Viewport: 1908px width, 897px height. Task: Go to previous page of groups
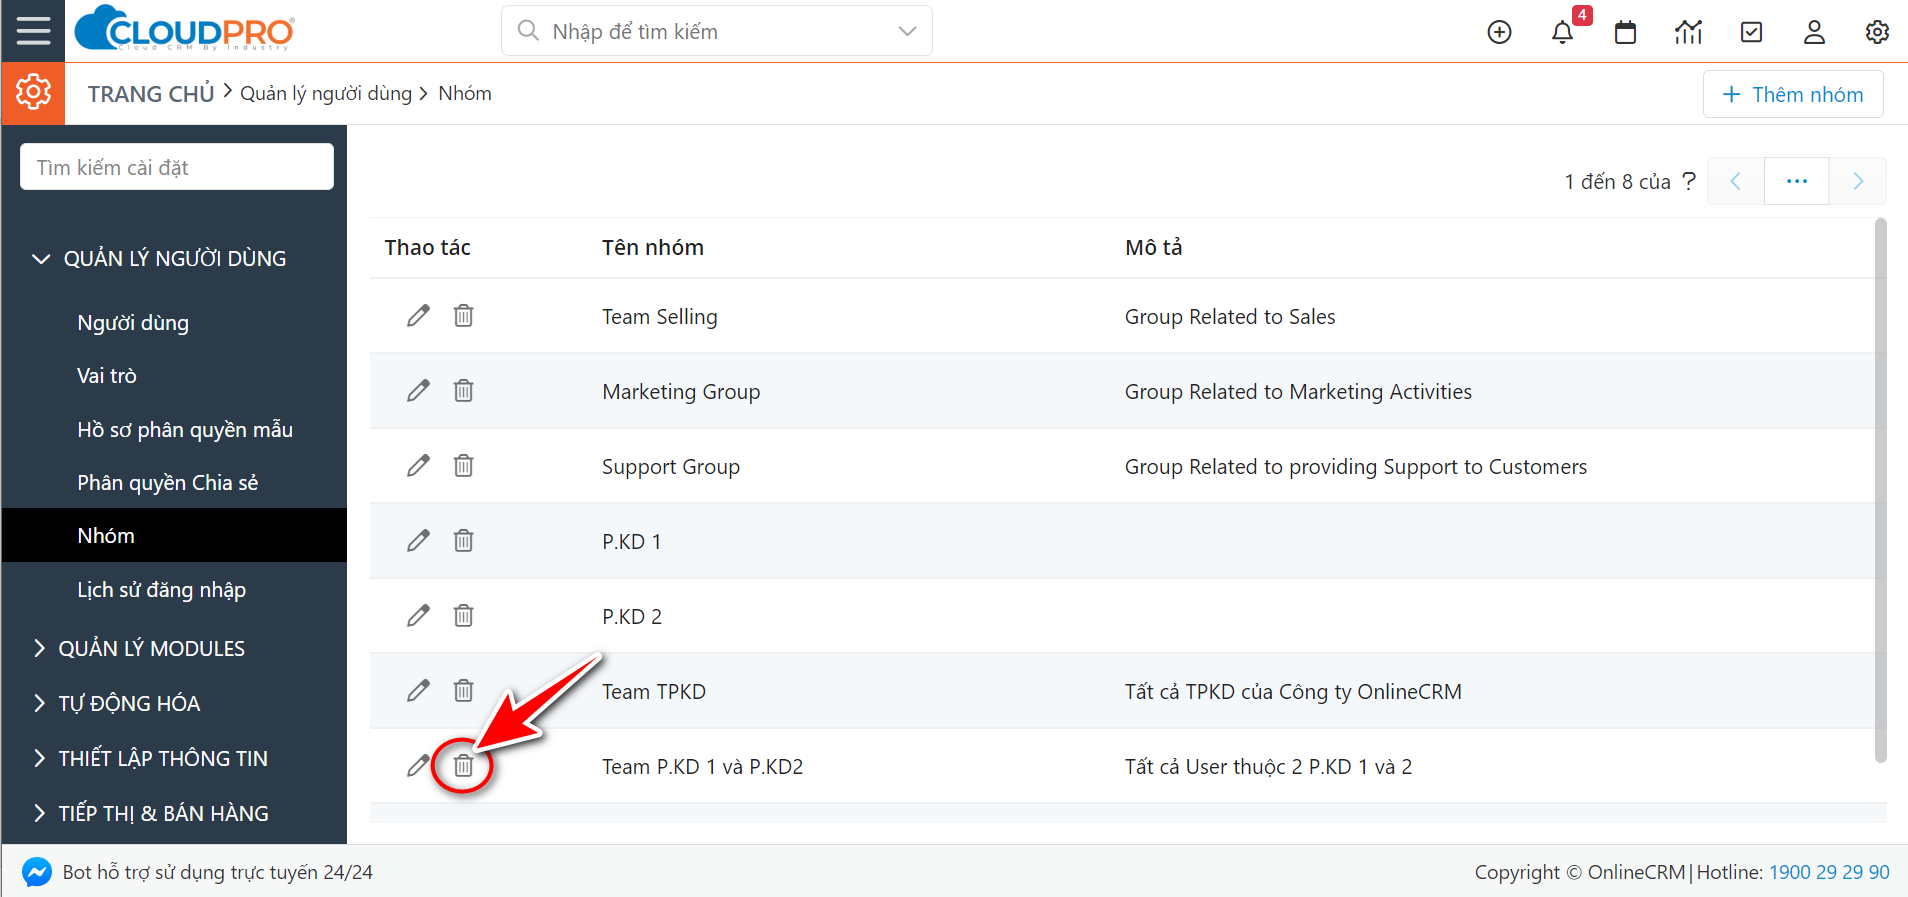pyautogui.click(x=1736, y=181)
